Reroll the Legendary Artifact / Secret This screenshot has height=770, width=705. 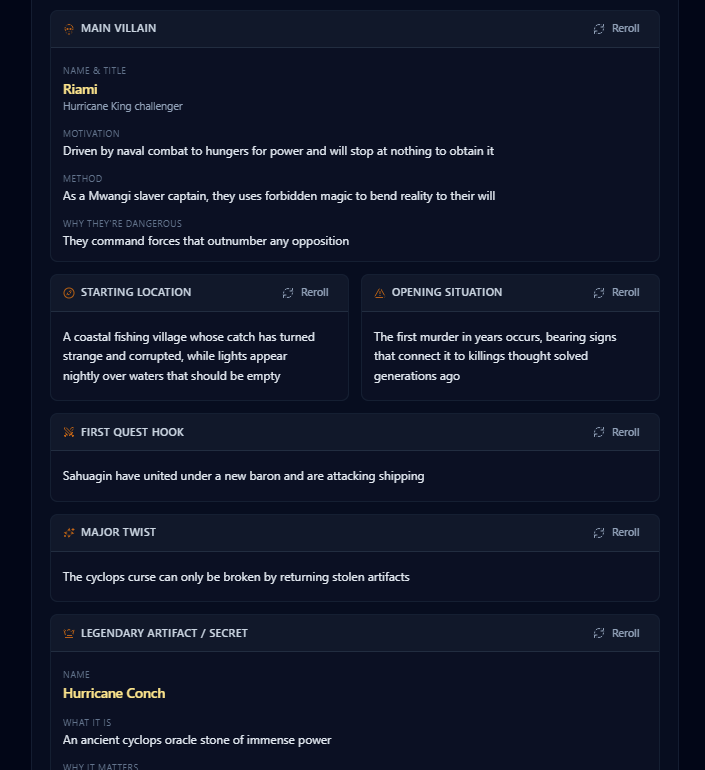[x=616, y=634]
